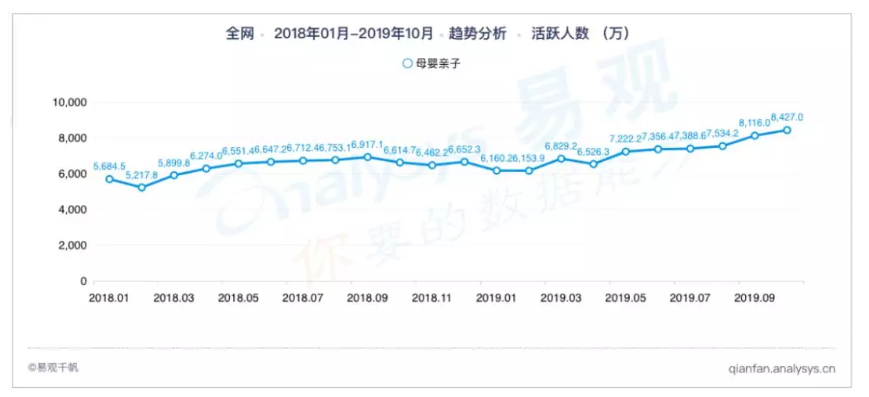
Task: Select the 6,917.1 data point marker
Action: [367, 157]
